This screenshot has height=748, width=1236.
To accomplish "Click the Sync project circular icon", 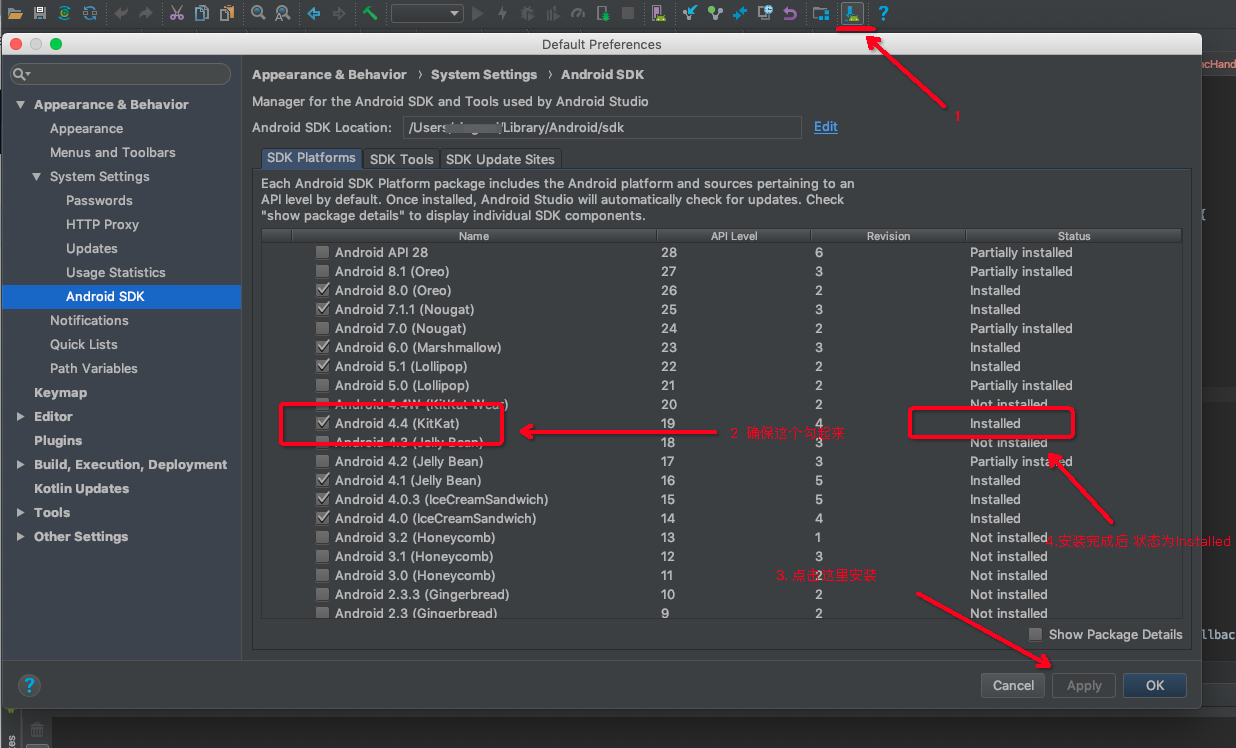I will pos(64,13).
